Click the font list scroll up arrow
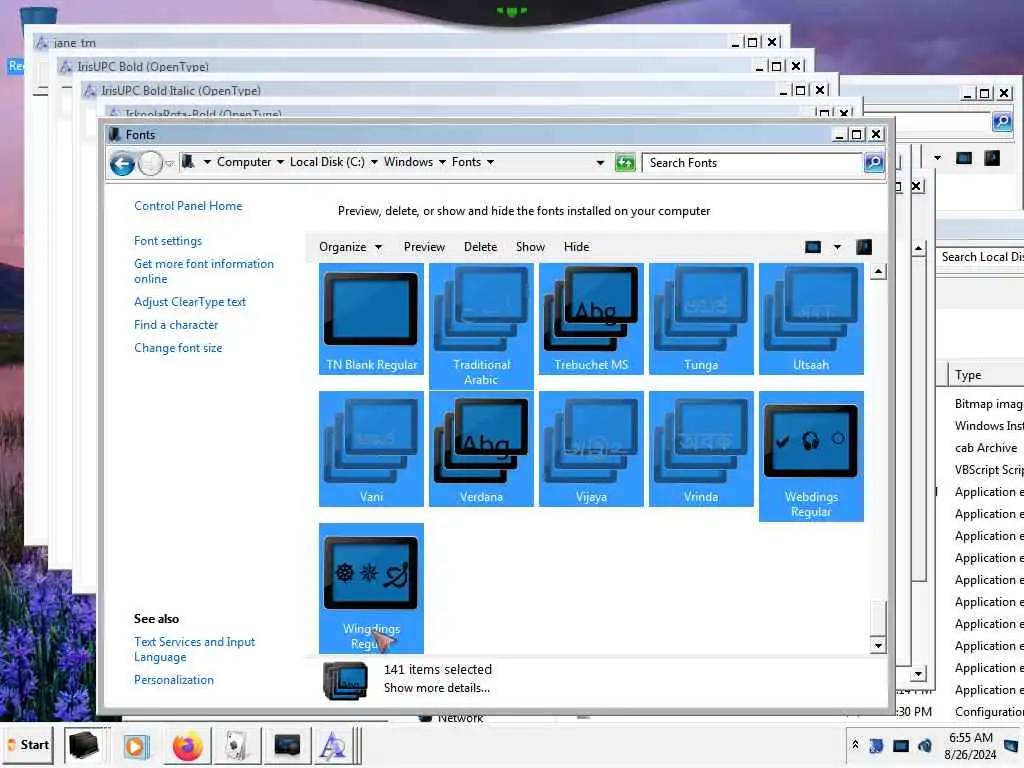 click(x=878, y=271)
